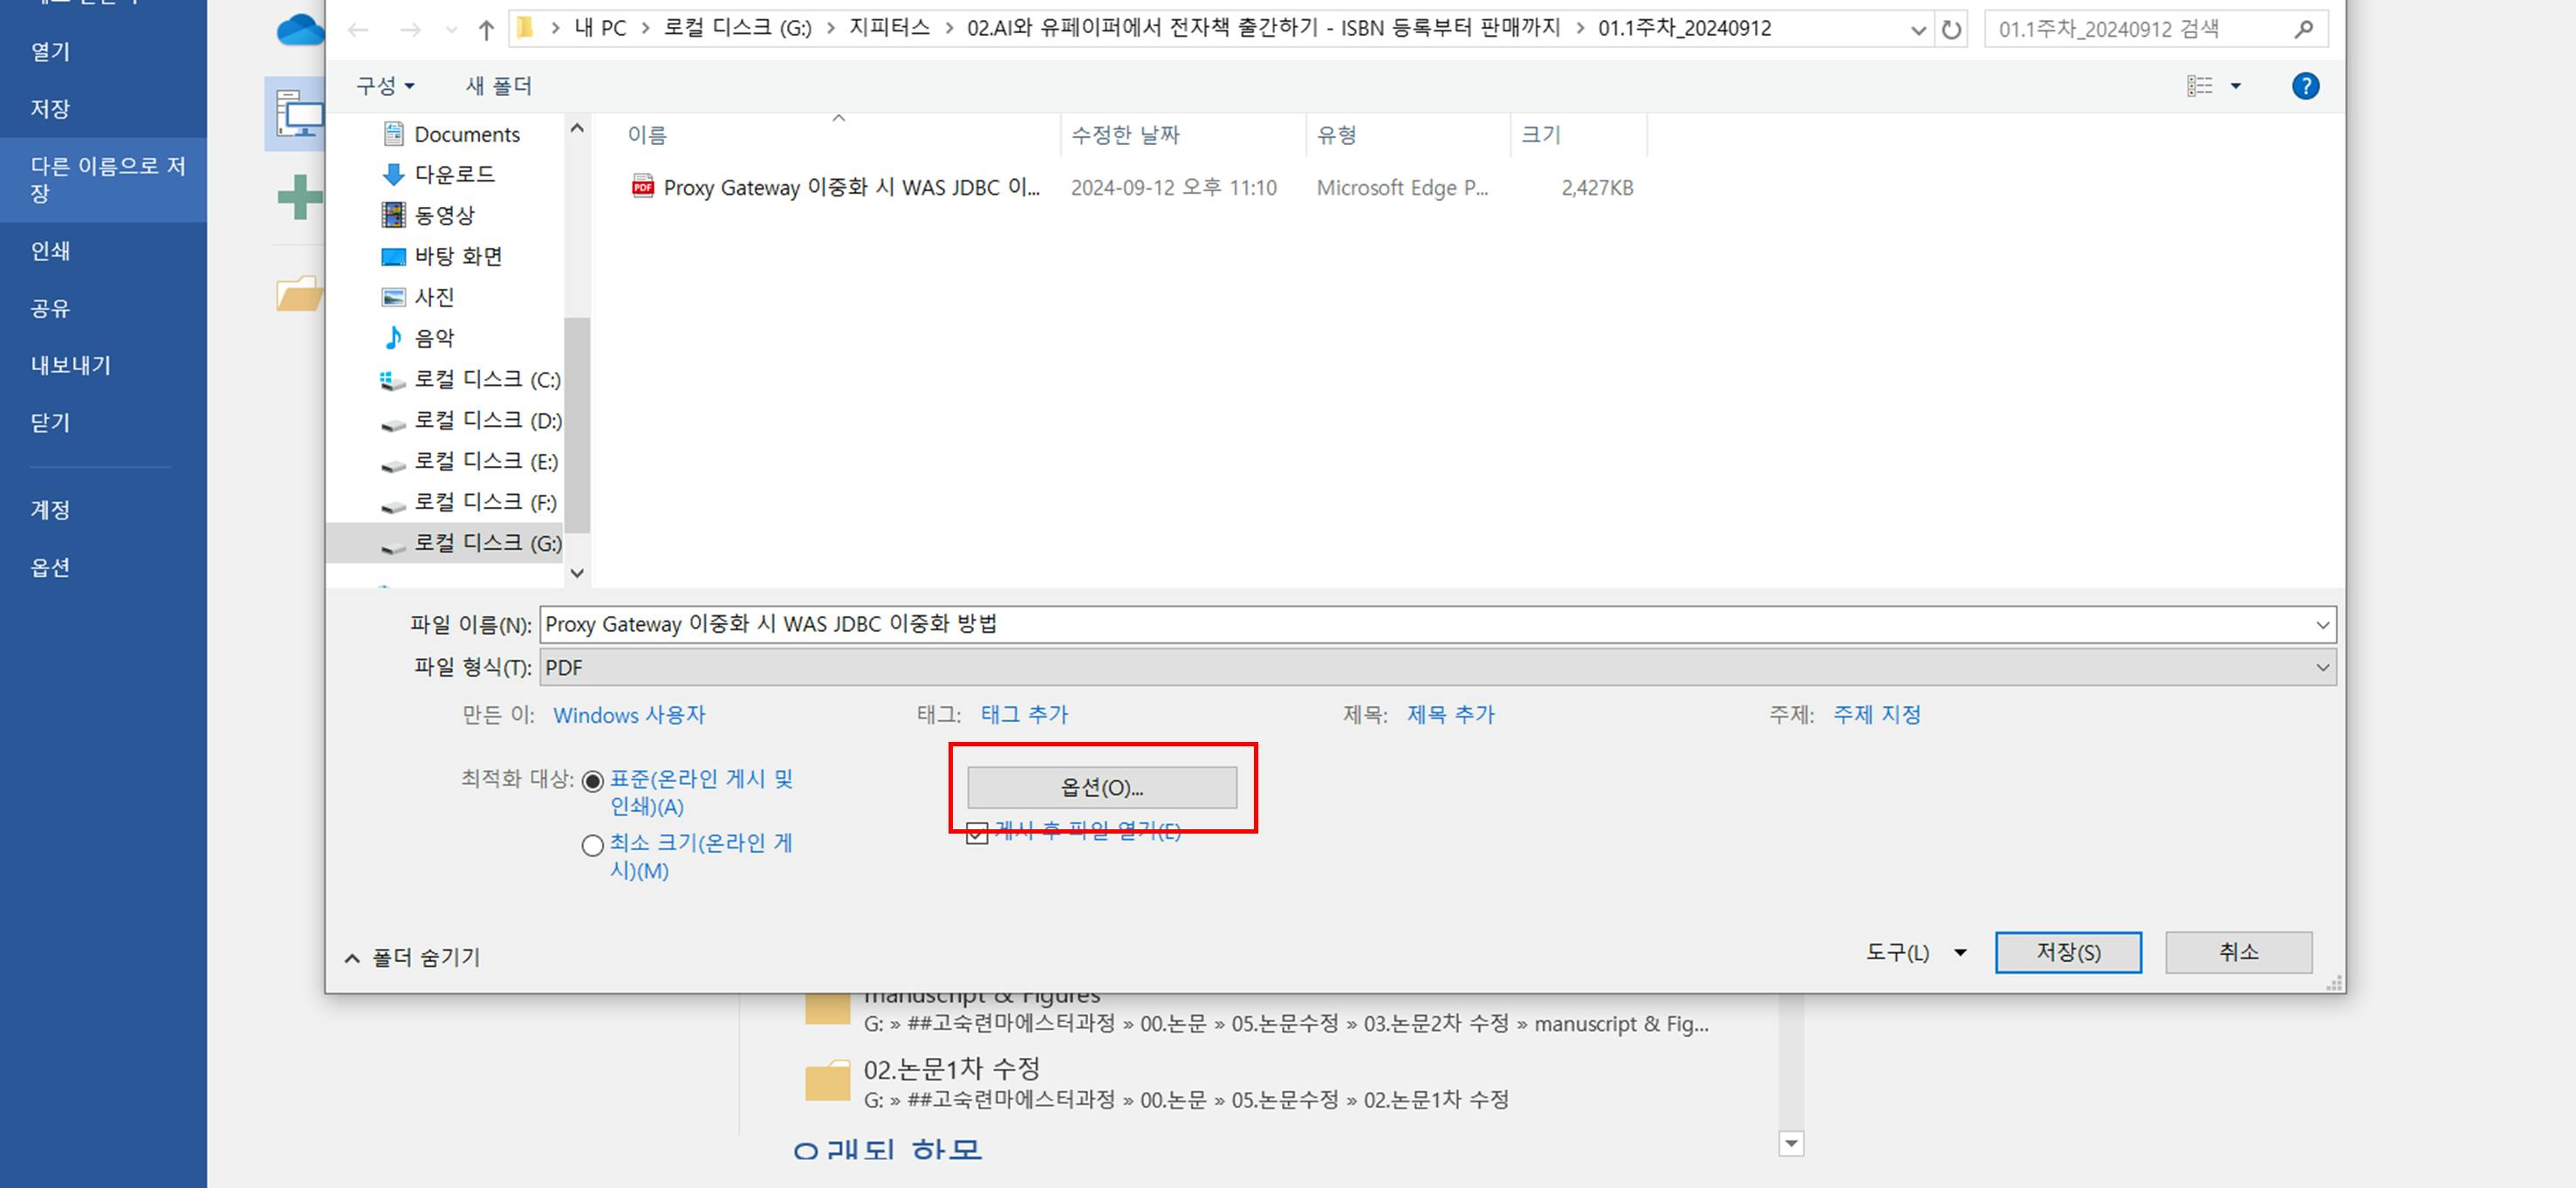Click the up-directory arrow icon

(x=486, y=30)
